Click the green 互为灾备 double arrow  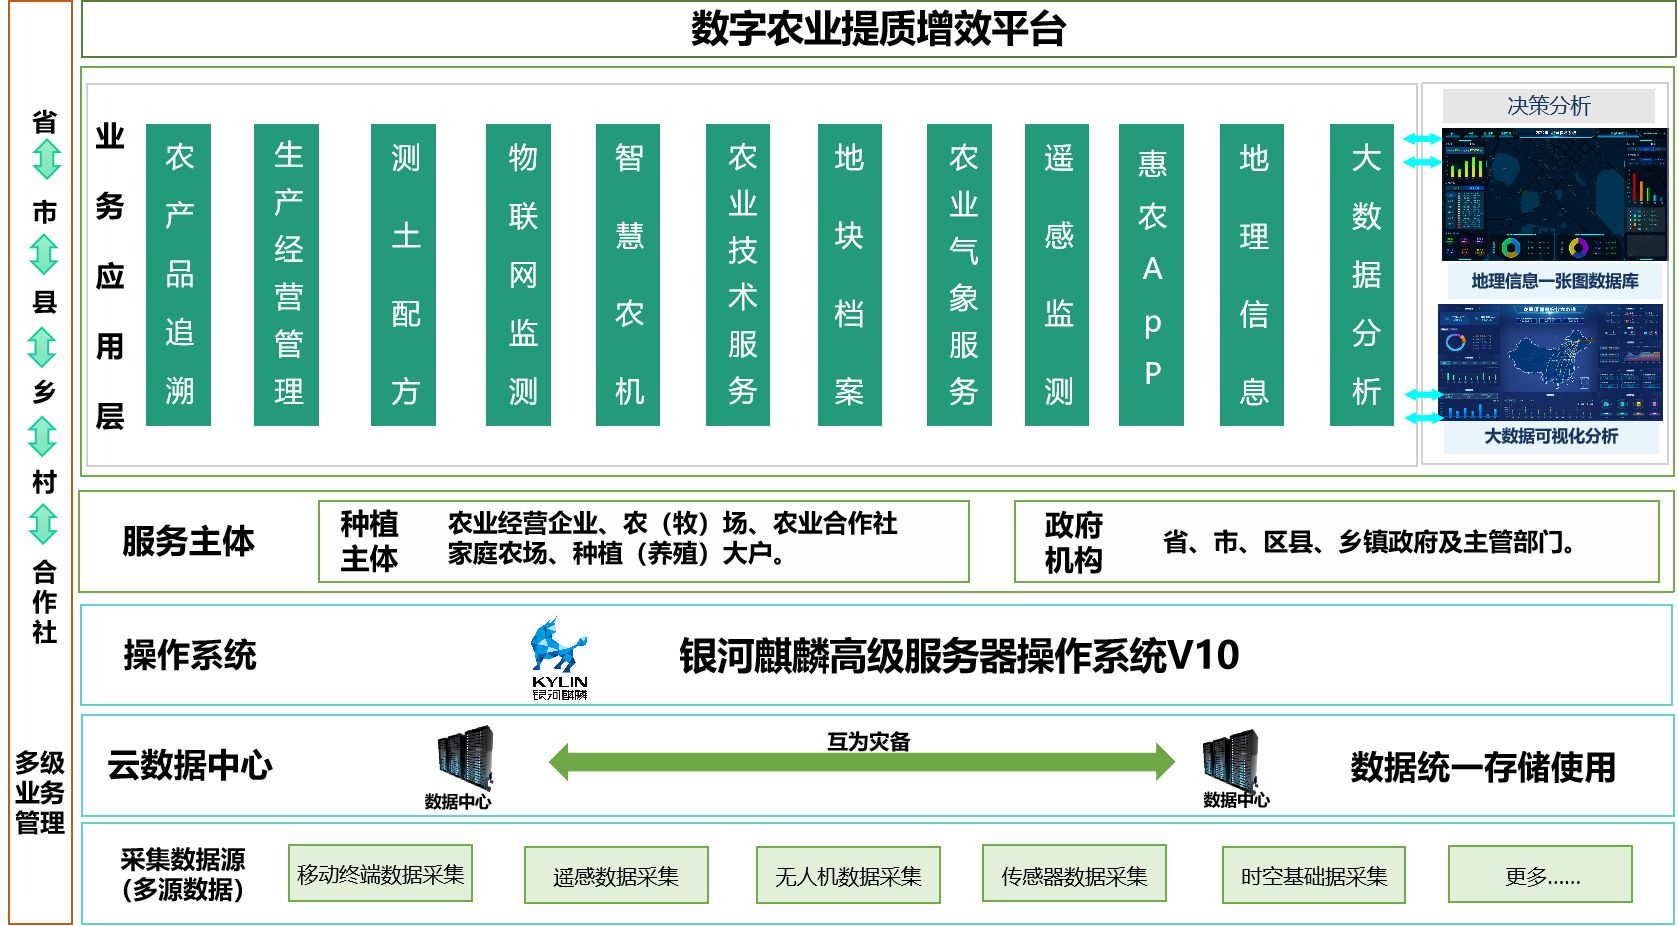click(862, 762)
